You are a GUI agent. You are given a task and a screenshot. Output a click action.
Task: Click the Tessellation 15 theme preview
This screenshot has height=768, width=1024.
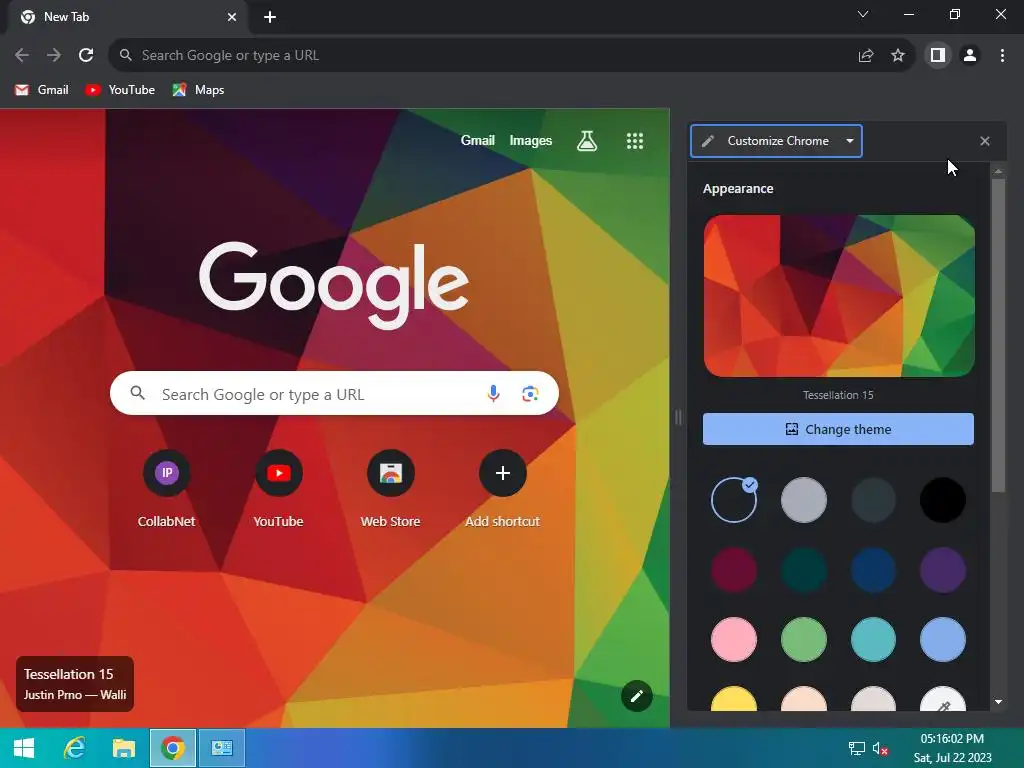click(x=839, y=296)
